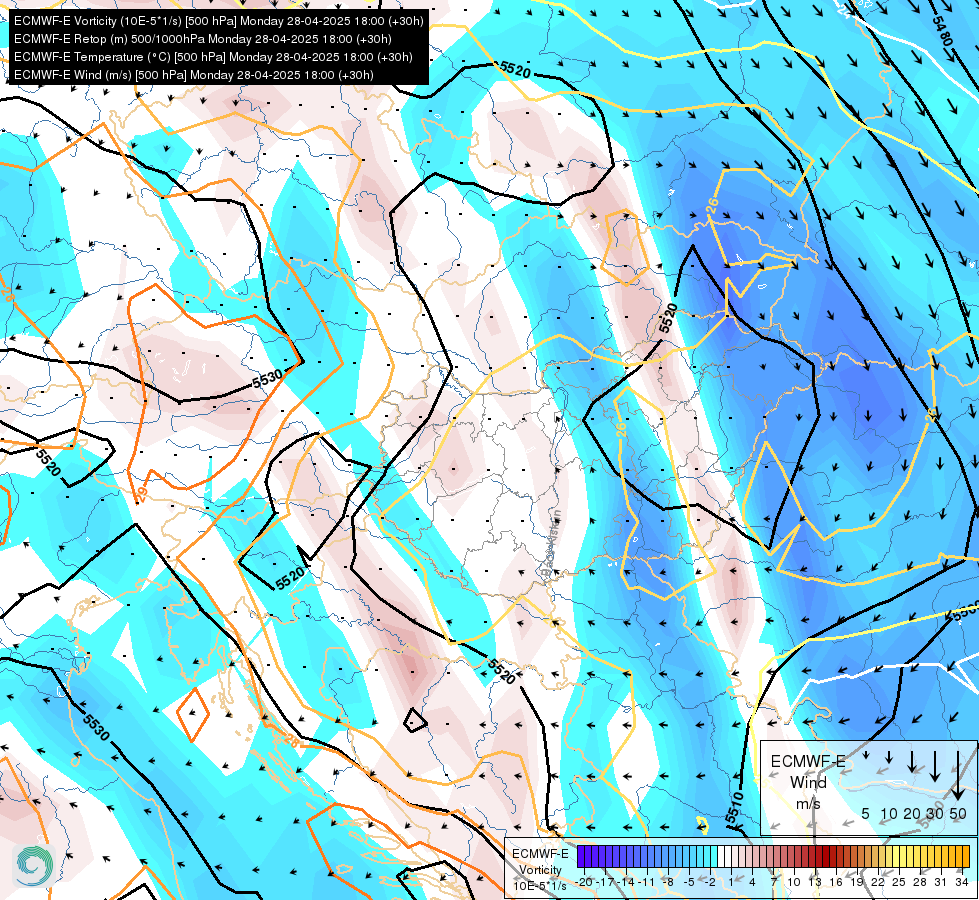Image resolution: width=979 pixels, height=900 pixels.
Task: Click the -20 tick on vorticity scale
Action: click(584, 882)
